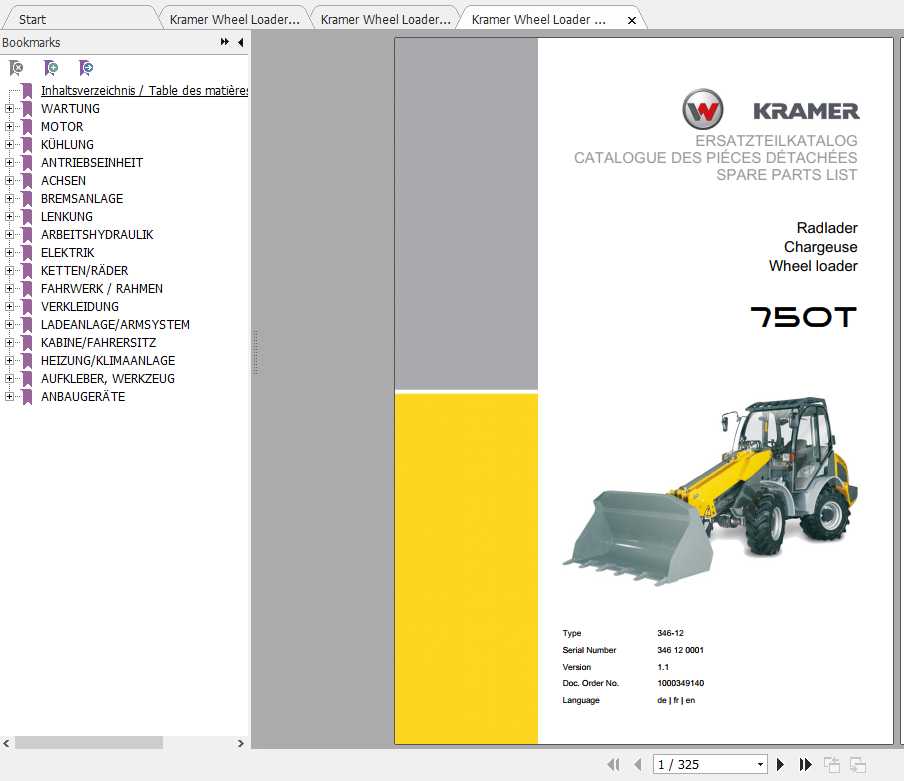Click the bookmark icon next to HEIZUNG/KLIMAANLAGE
The image size is (904, 781).
tap(27, 360)
